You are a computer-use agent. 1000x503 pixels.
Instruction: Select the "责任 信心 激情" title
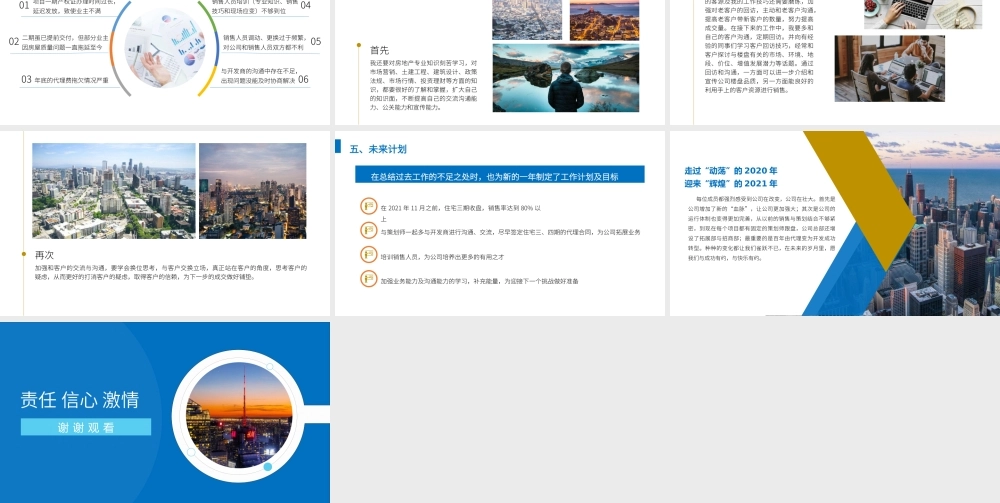pyautogui.click(x=80, y=400)
